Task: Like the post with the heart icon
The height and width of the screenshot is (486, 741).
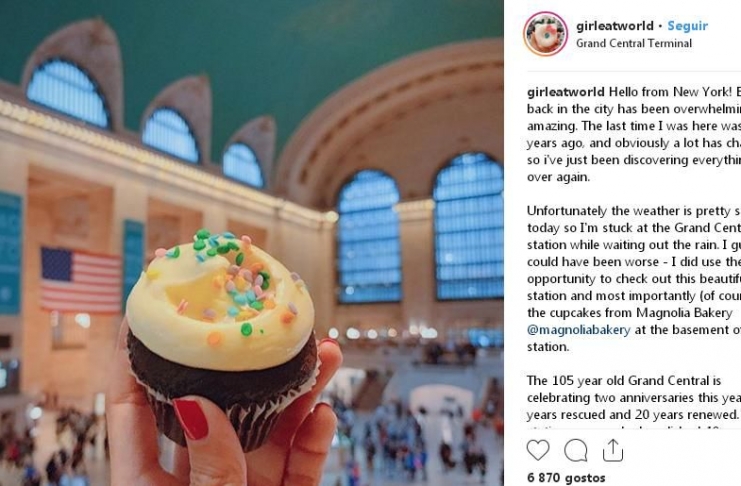Action: [x=538, y=450]
